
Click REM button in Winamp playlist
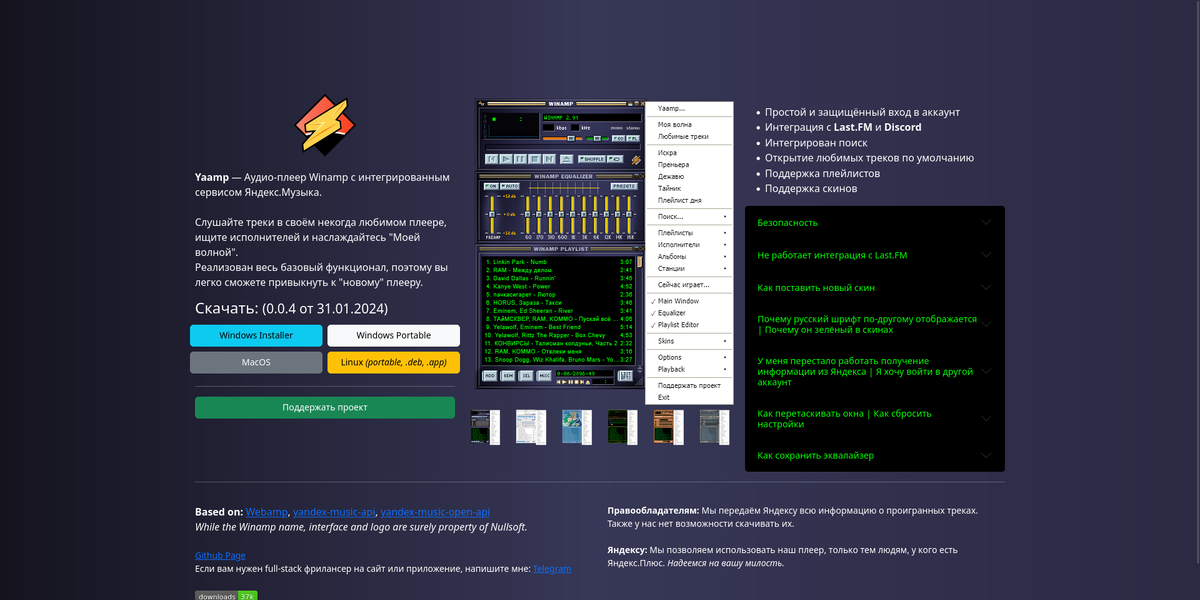[508, 376]
